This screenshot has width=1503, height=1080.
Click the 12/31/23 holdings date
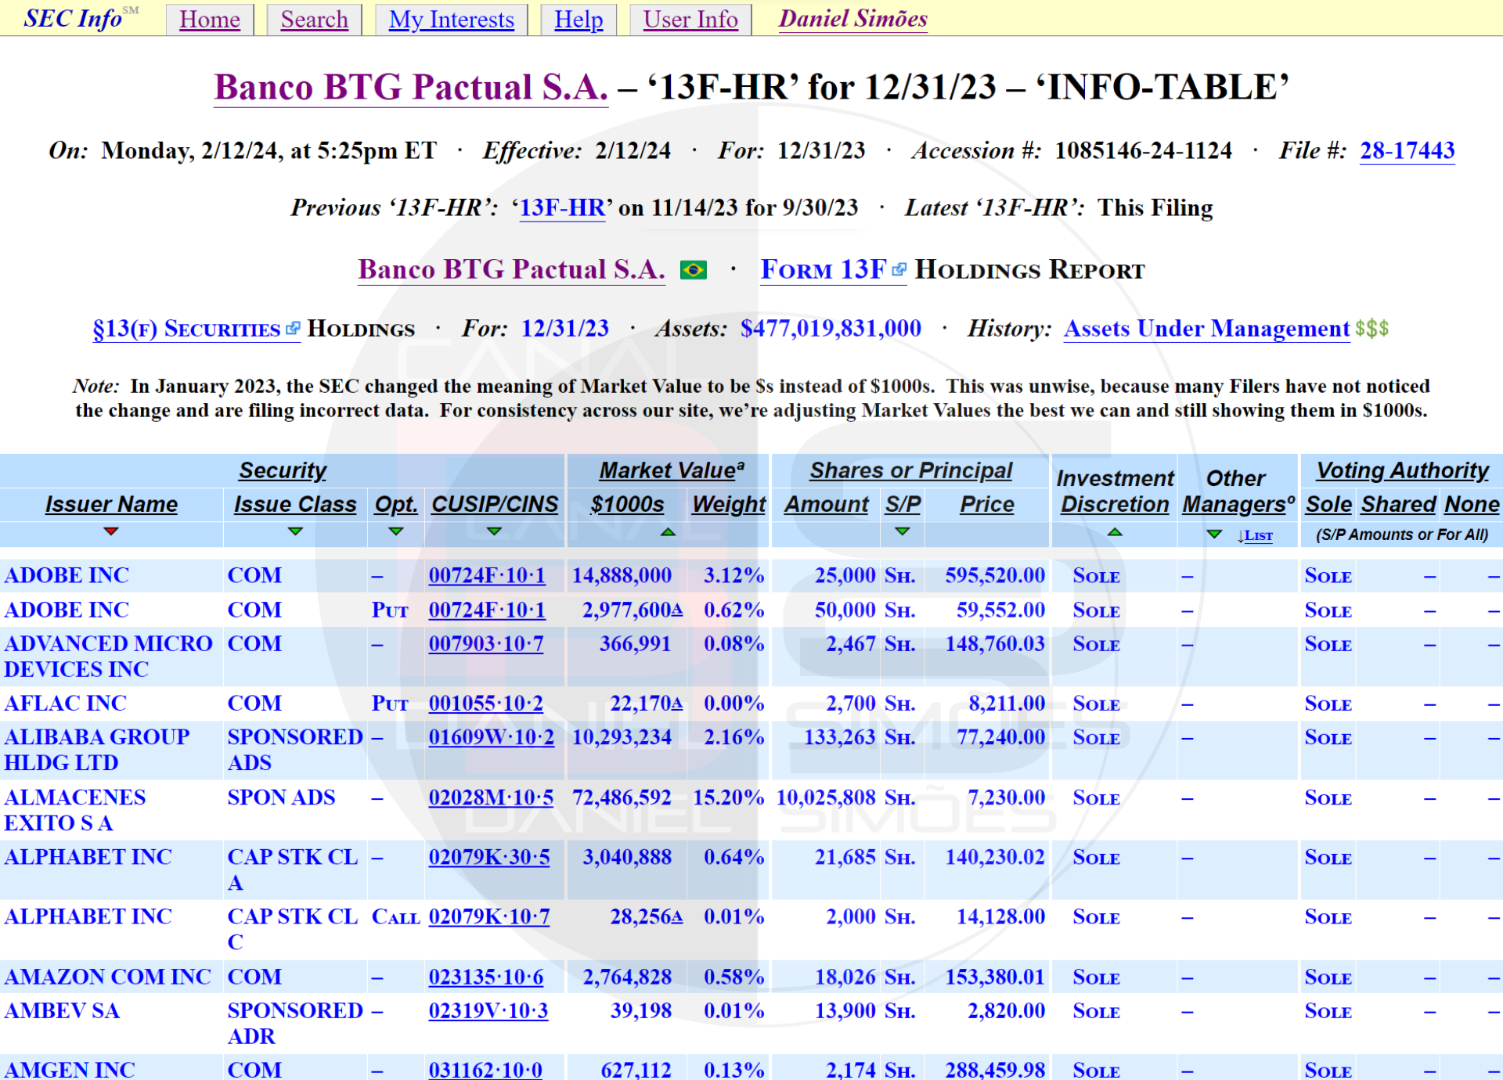565,329
